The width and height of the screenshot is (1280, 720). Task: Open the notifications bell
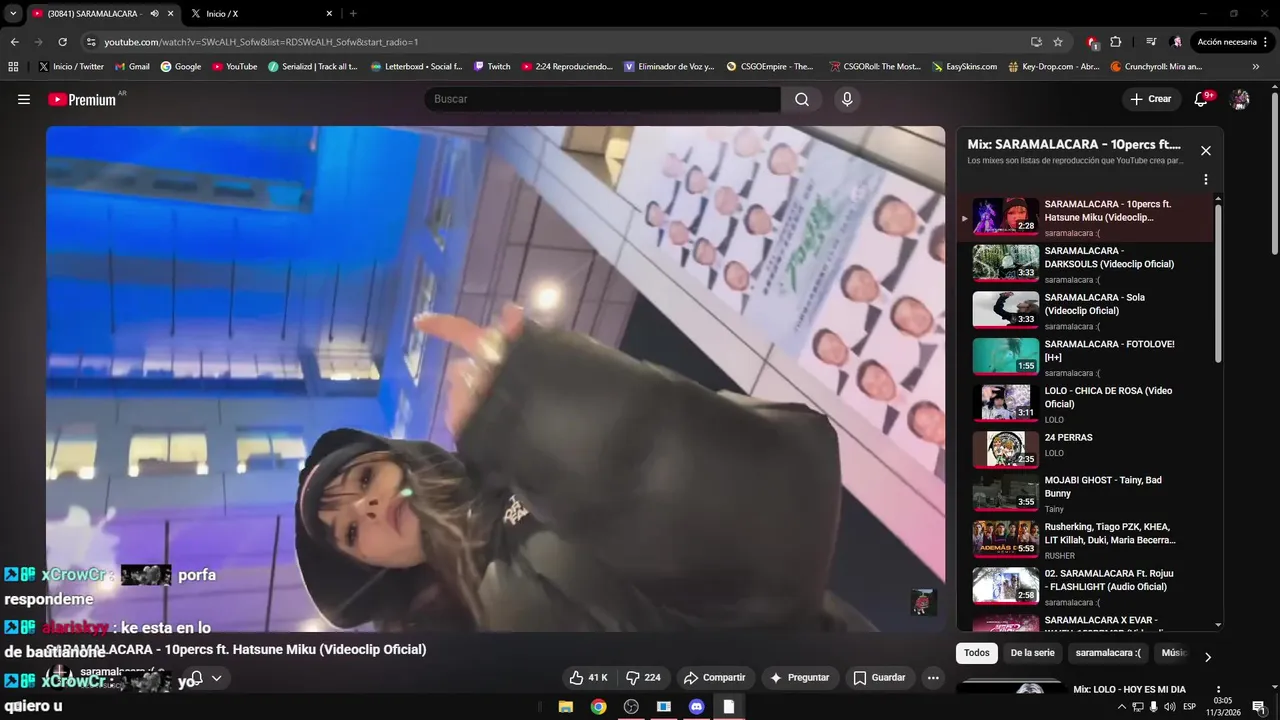[x=1203, y=99]
